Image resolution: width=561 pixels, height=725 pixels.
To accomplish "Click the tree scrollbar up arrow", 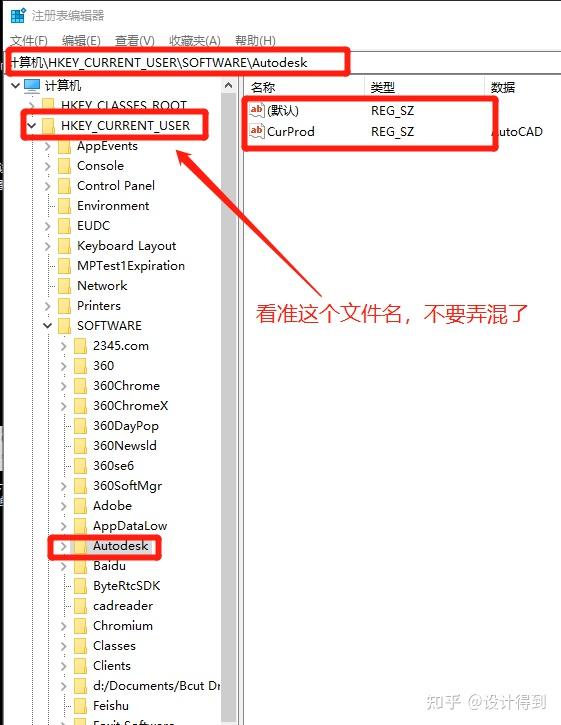I will 228,86.
